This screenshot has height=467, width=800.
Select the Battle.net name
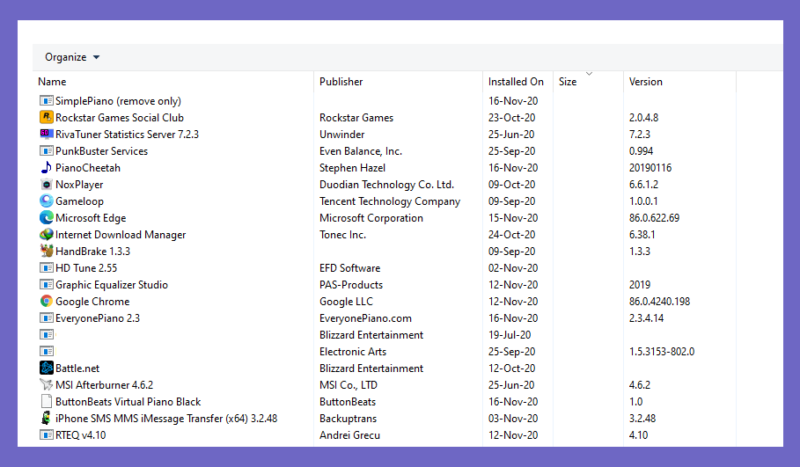[x=77, y=368]
